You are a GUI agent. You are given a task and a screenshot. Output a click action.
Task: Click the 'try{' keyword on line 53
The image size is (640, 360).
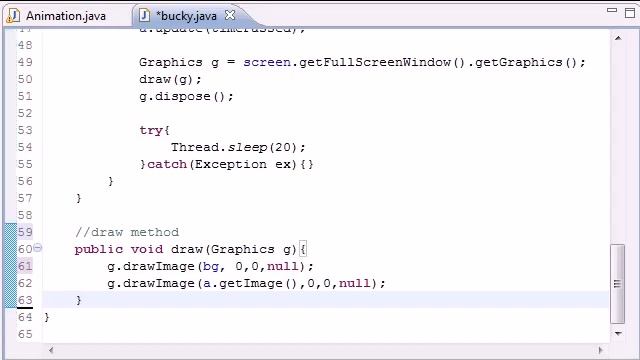tap(154, 131)
